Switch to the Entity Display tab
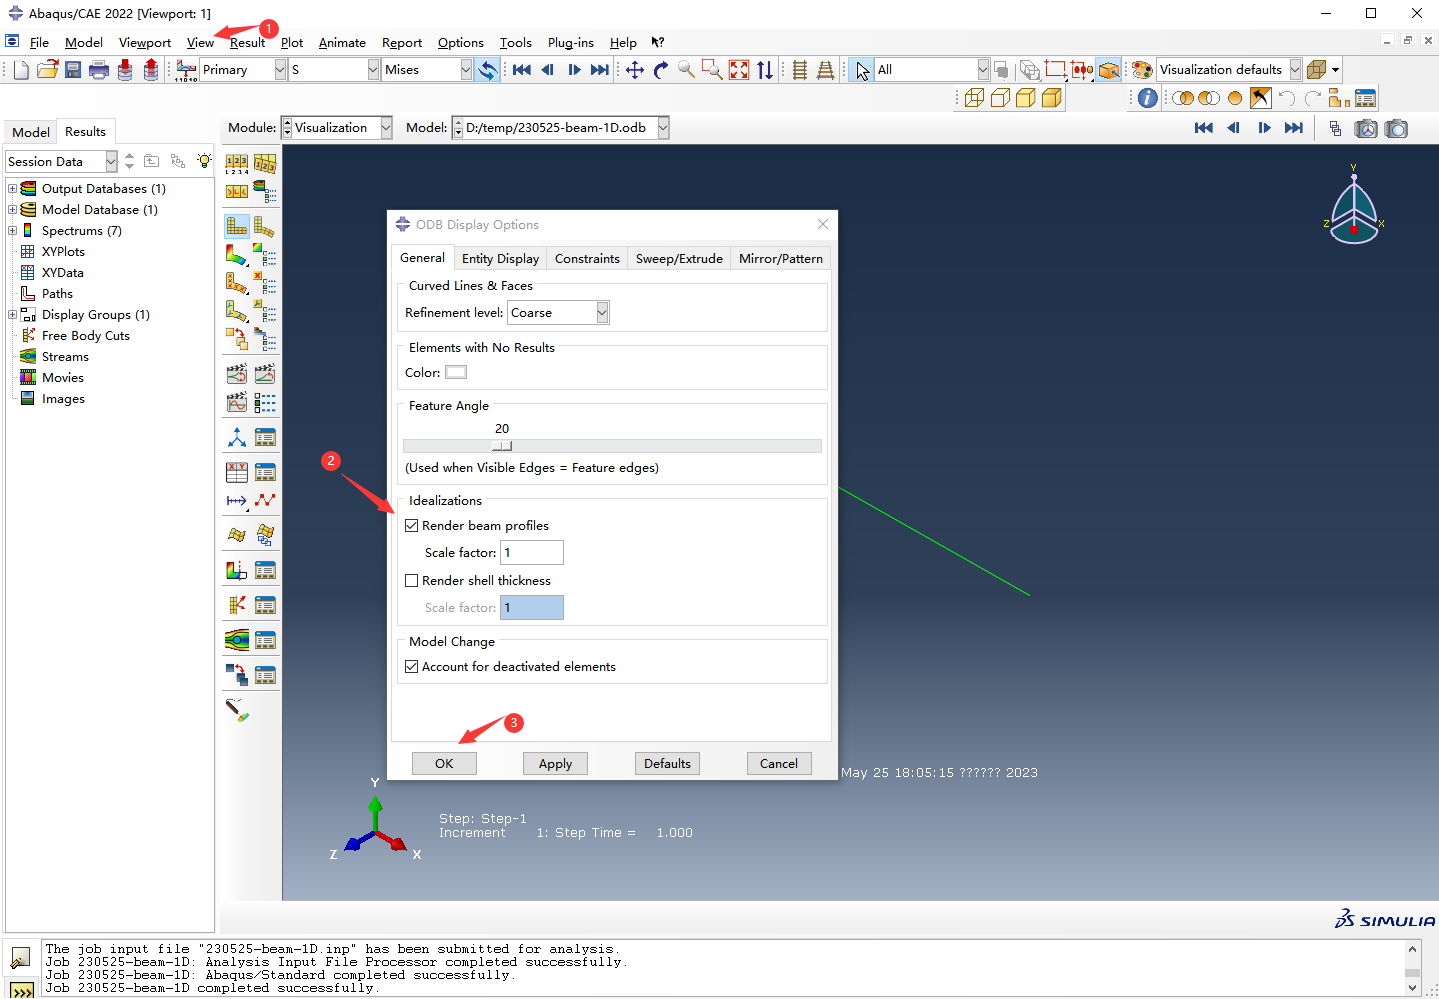 (500, 259)
